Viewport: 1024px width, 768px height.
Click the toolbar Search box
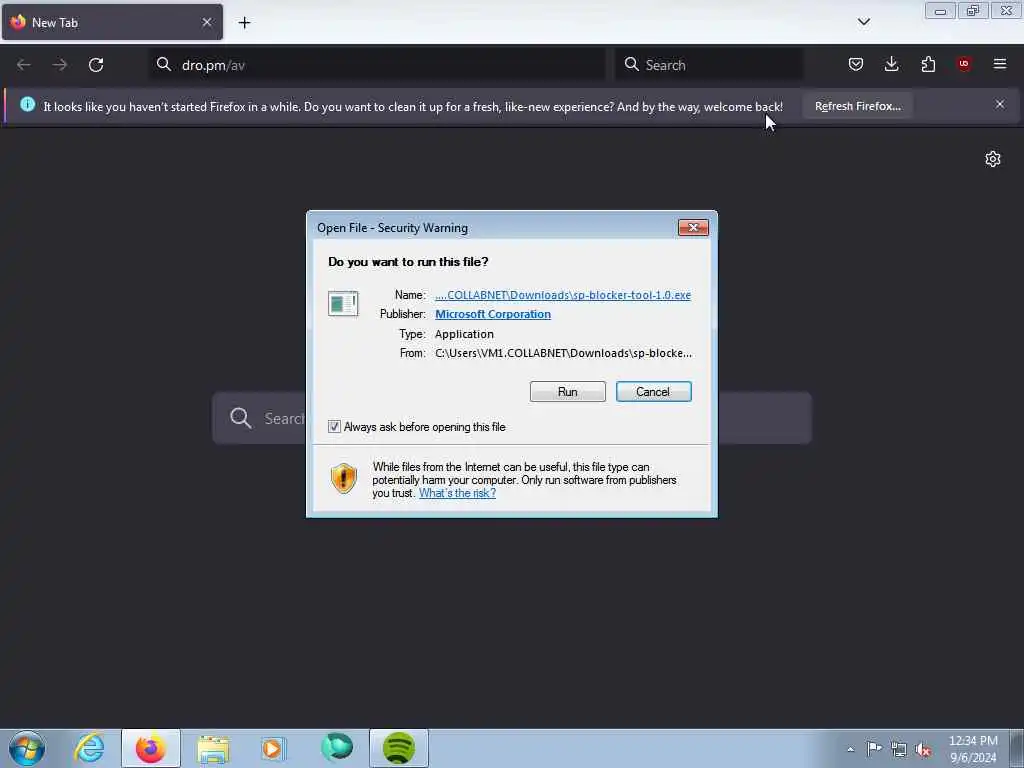[709, 65]
